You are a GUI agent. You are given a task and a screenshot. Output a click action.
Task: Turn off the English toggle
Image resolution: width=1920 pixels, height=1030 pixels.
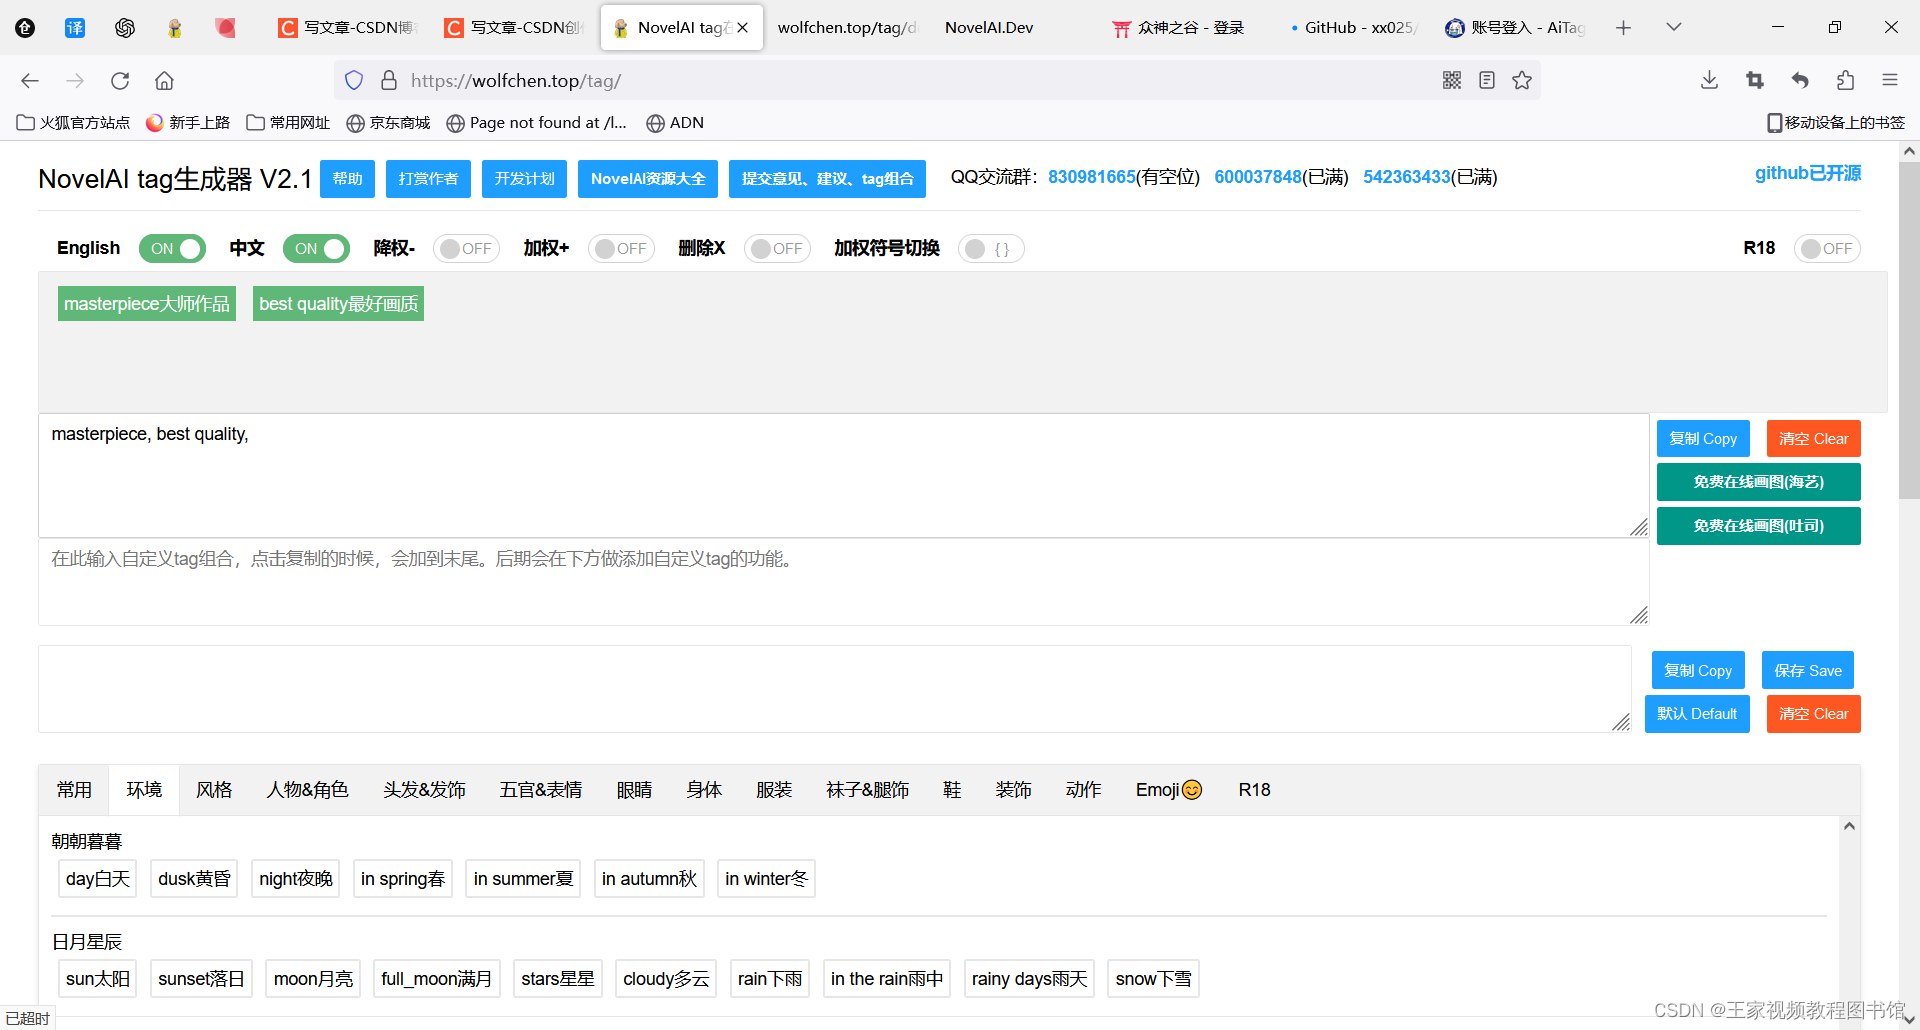coord(172,248)
